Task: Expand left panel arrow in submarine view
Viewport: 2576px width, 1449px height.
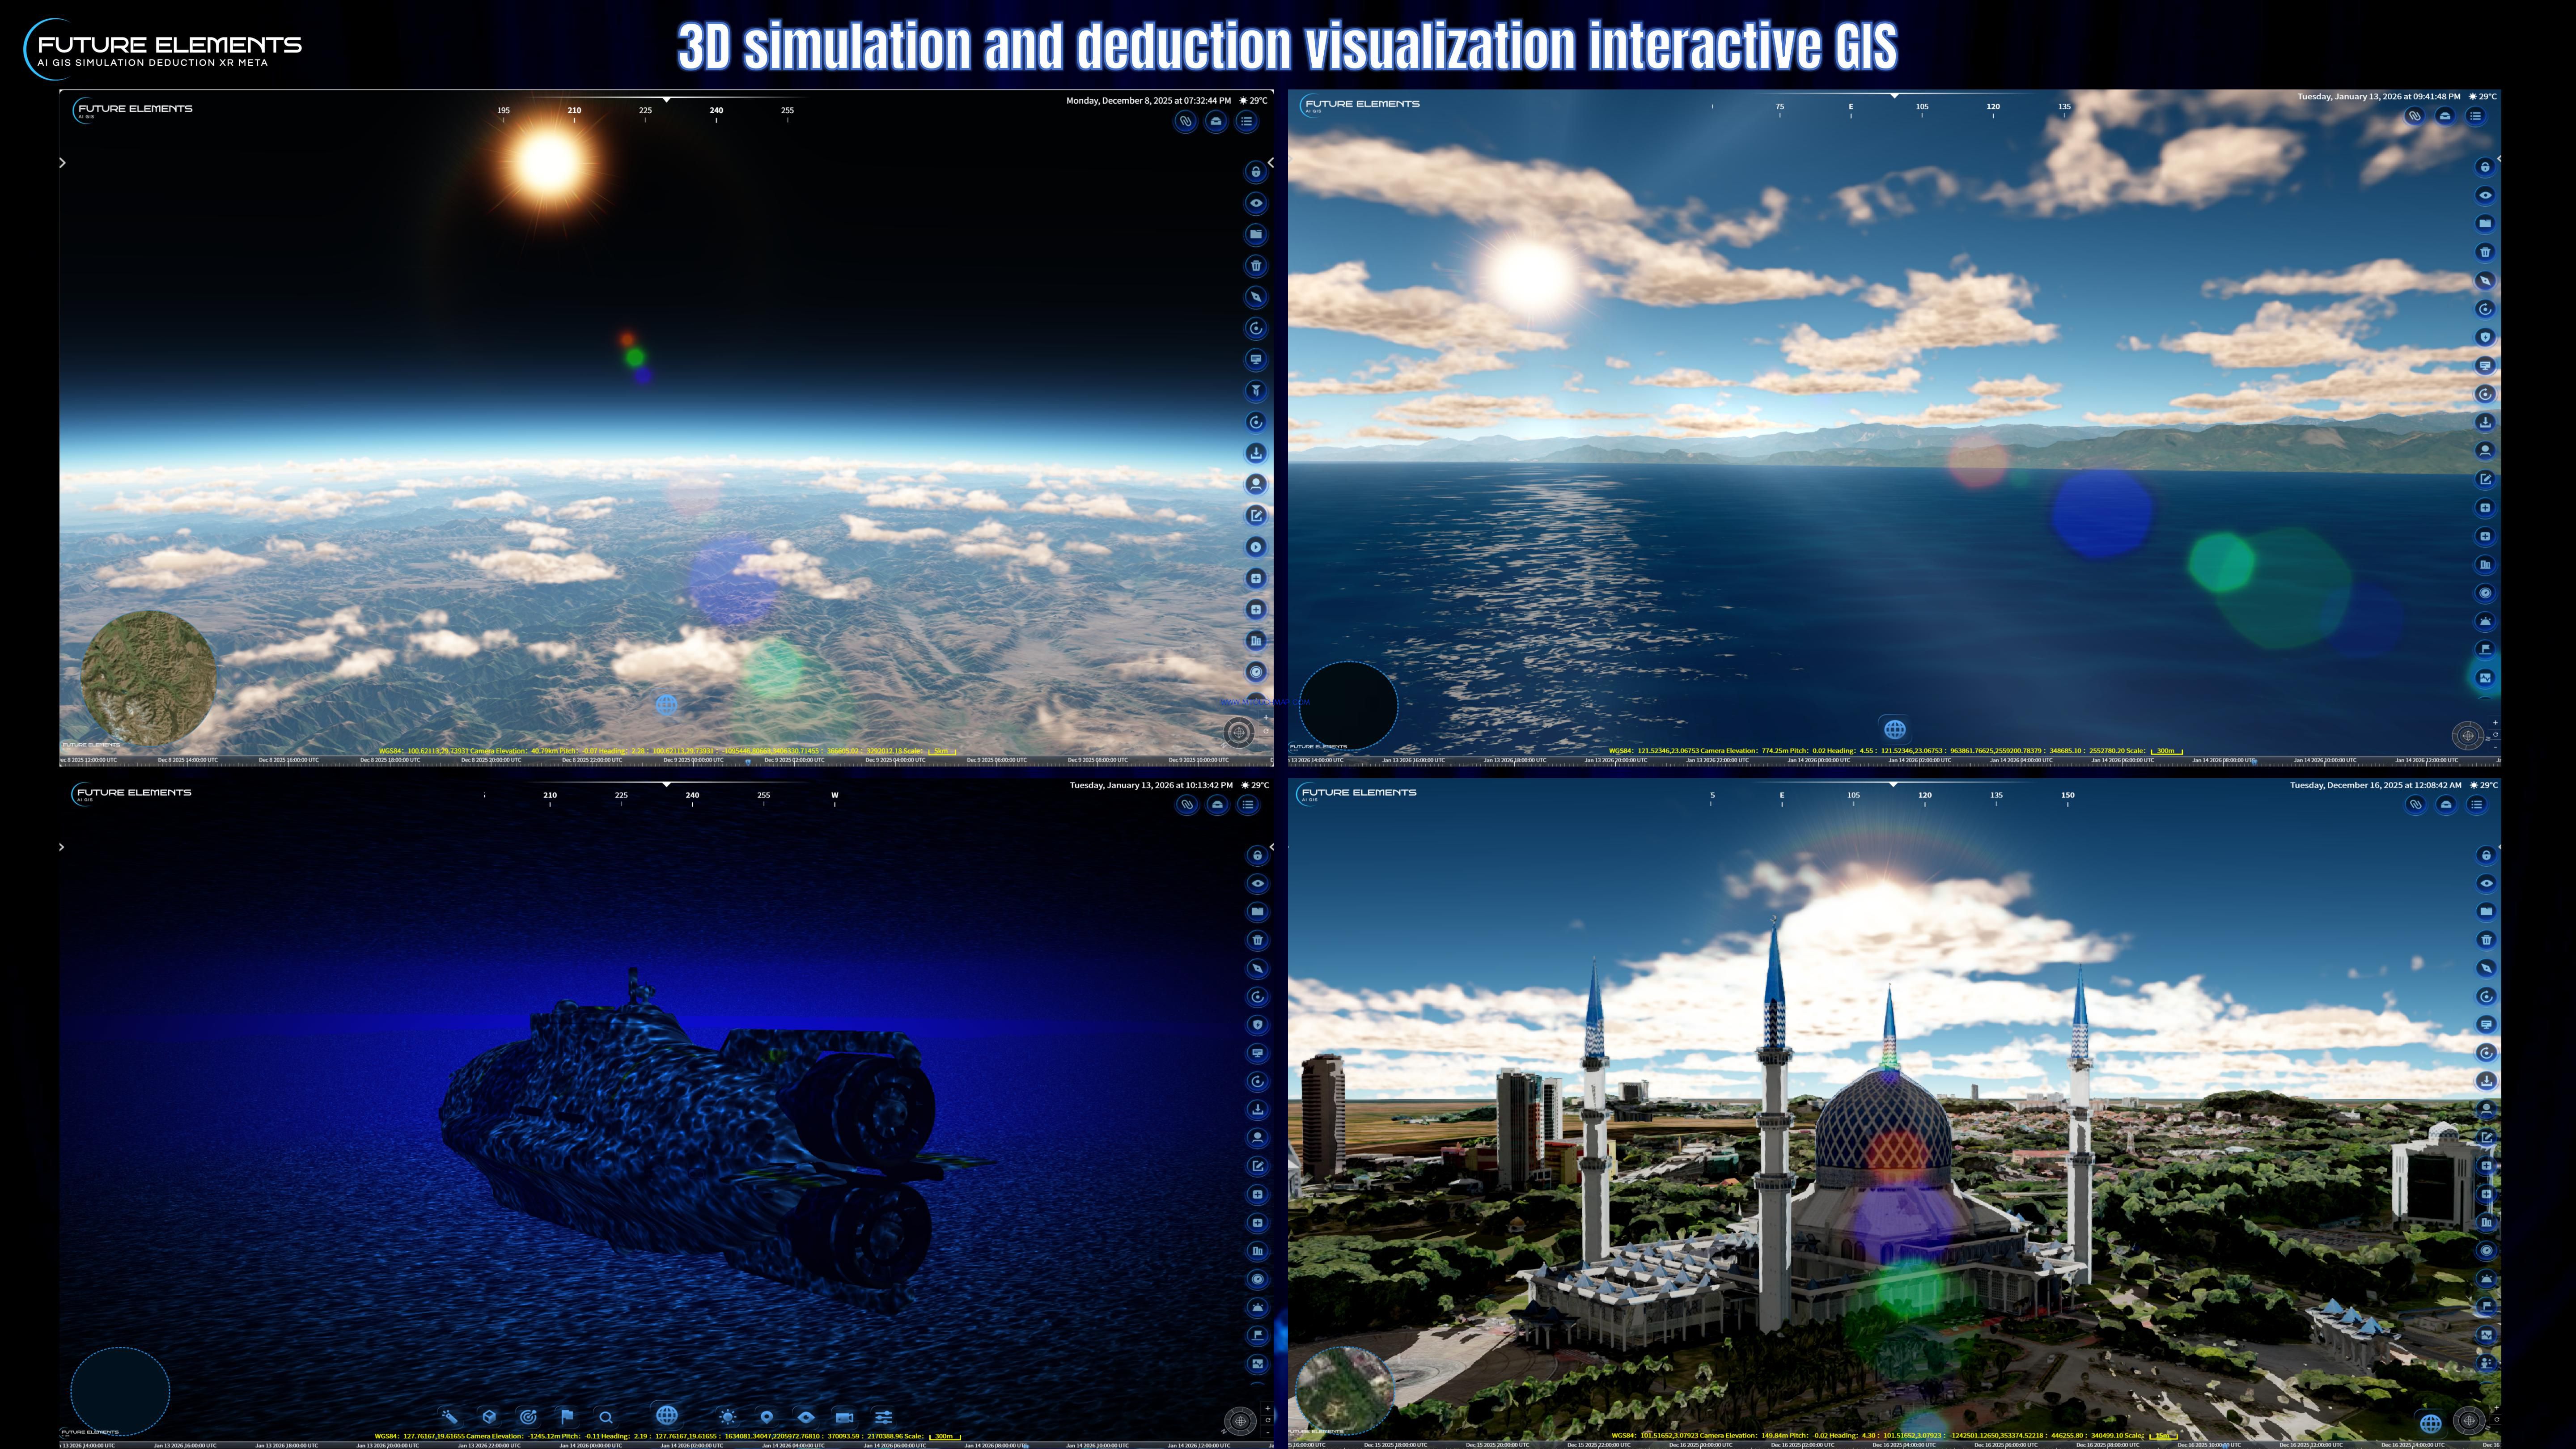Action: (62, 847)
